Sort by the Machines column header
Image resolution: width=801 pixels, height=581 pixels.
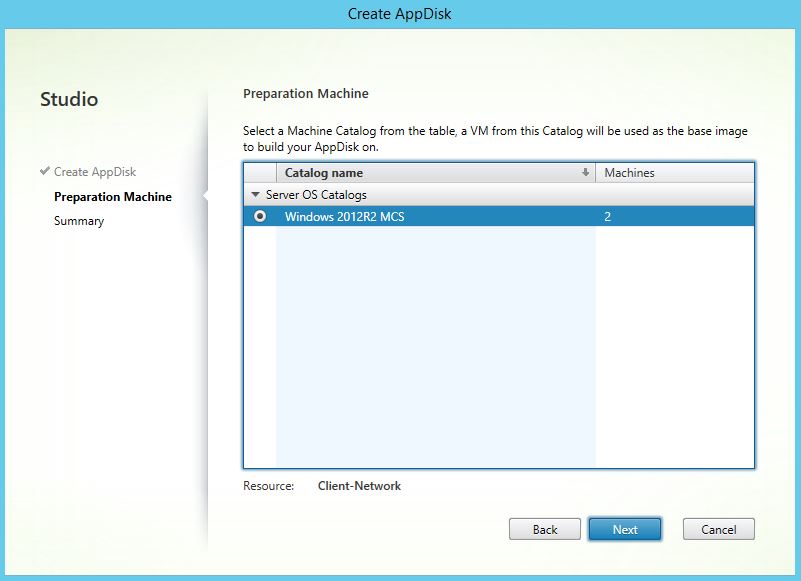point(629,173)
